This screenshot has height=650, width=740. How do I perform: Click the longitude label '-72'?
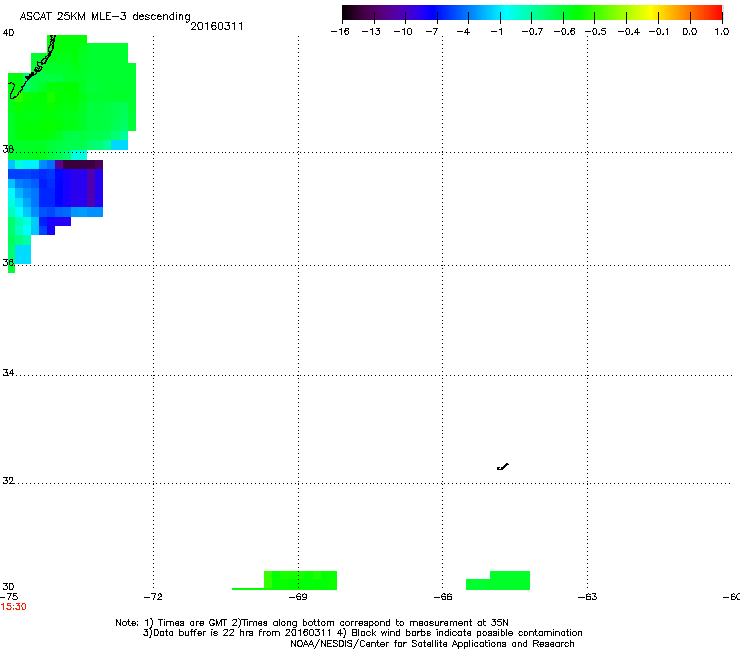(x=153, y=597)
